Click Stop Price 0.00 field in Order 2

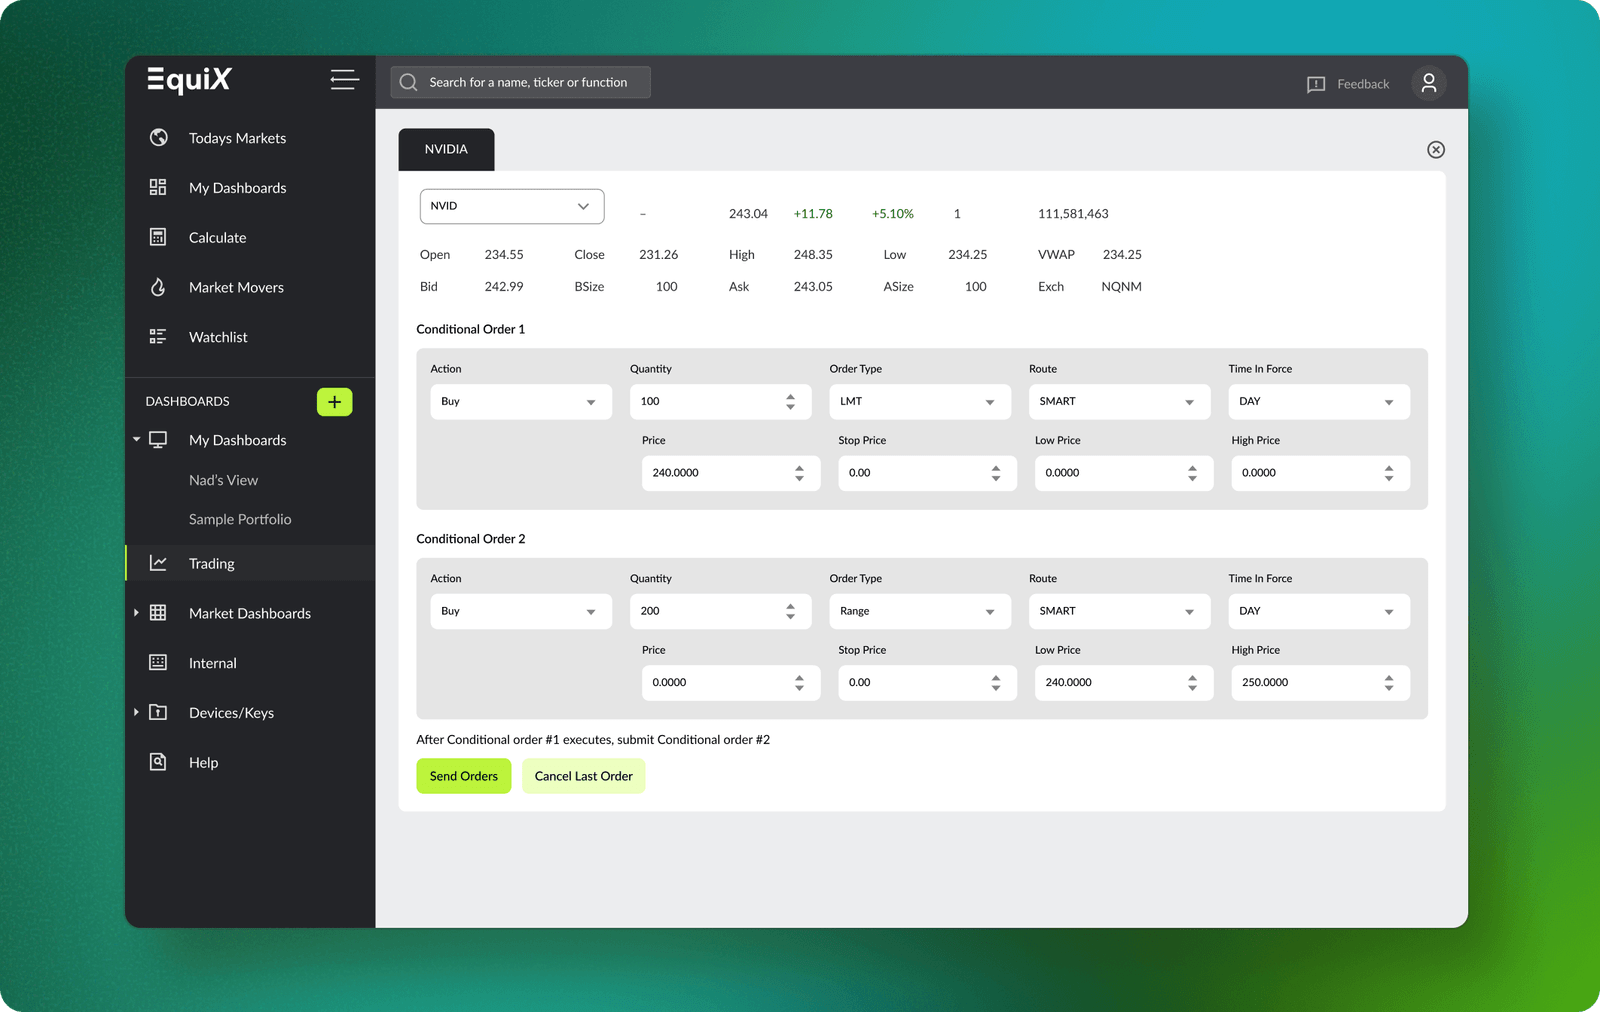point(927,683)
